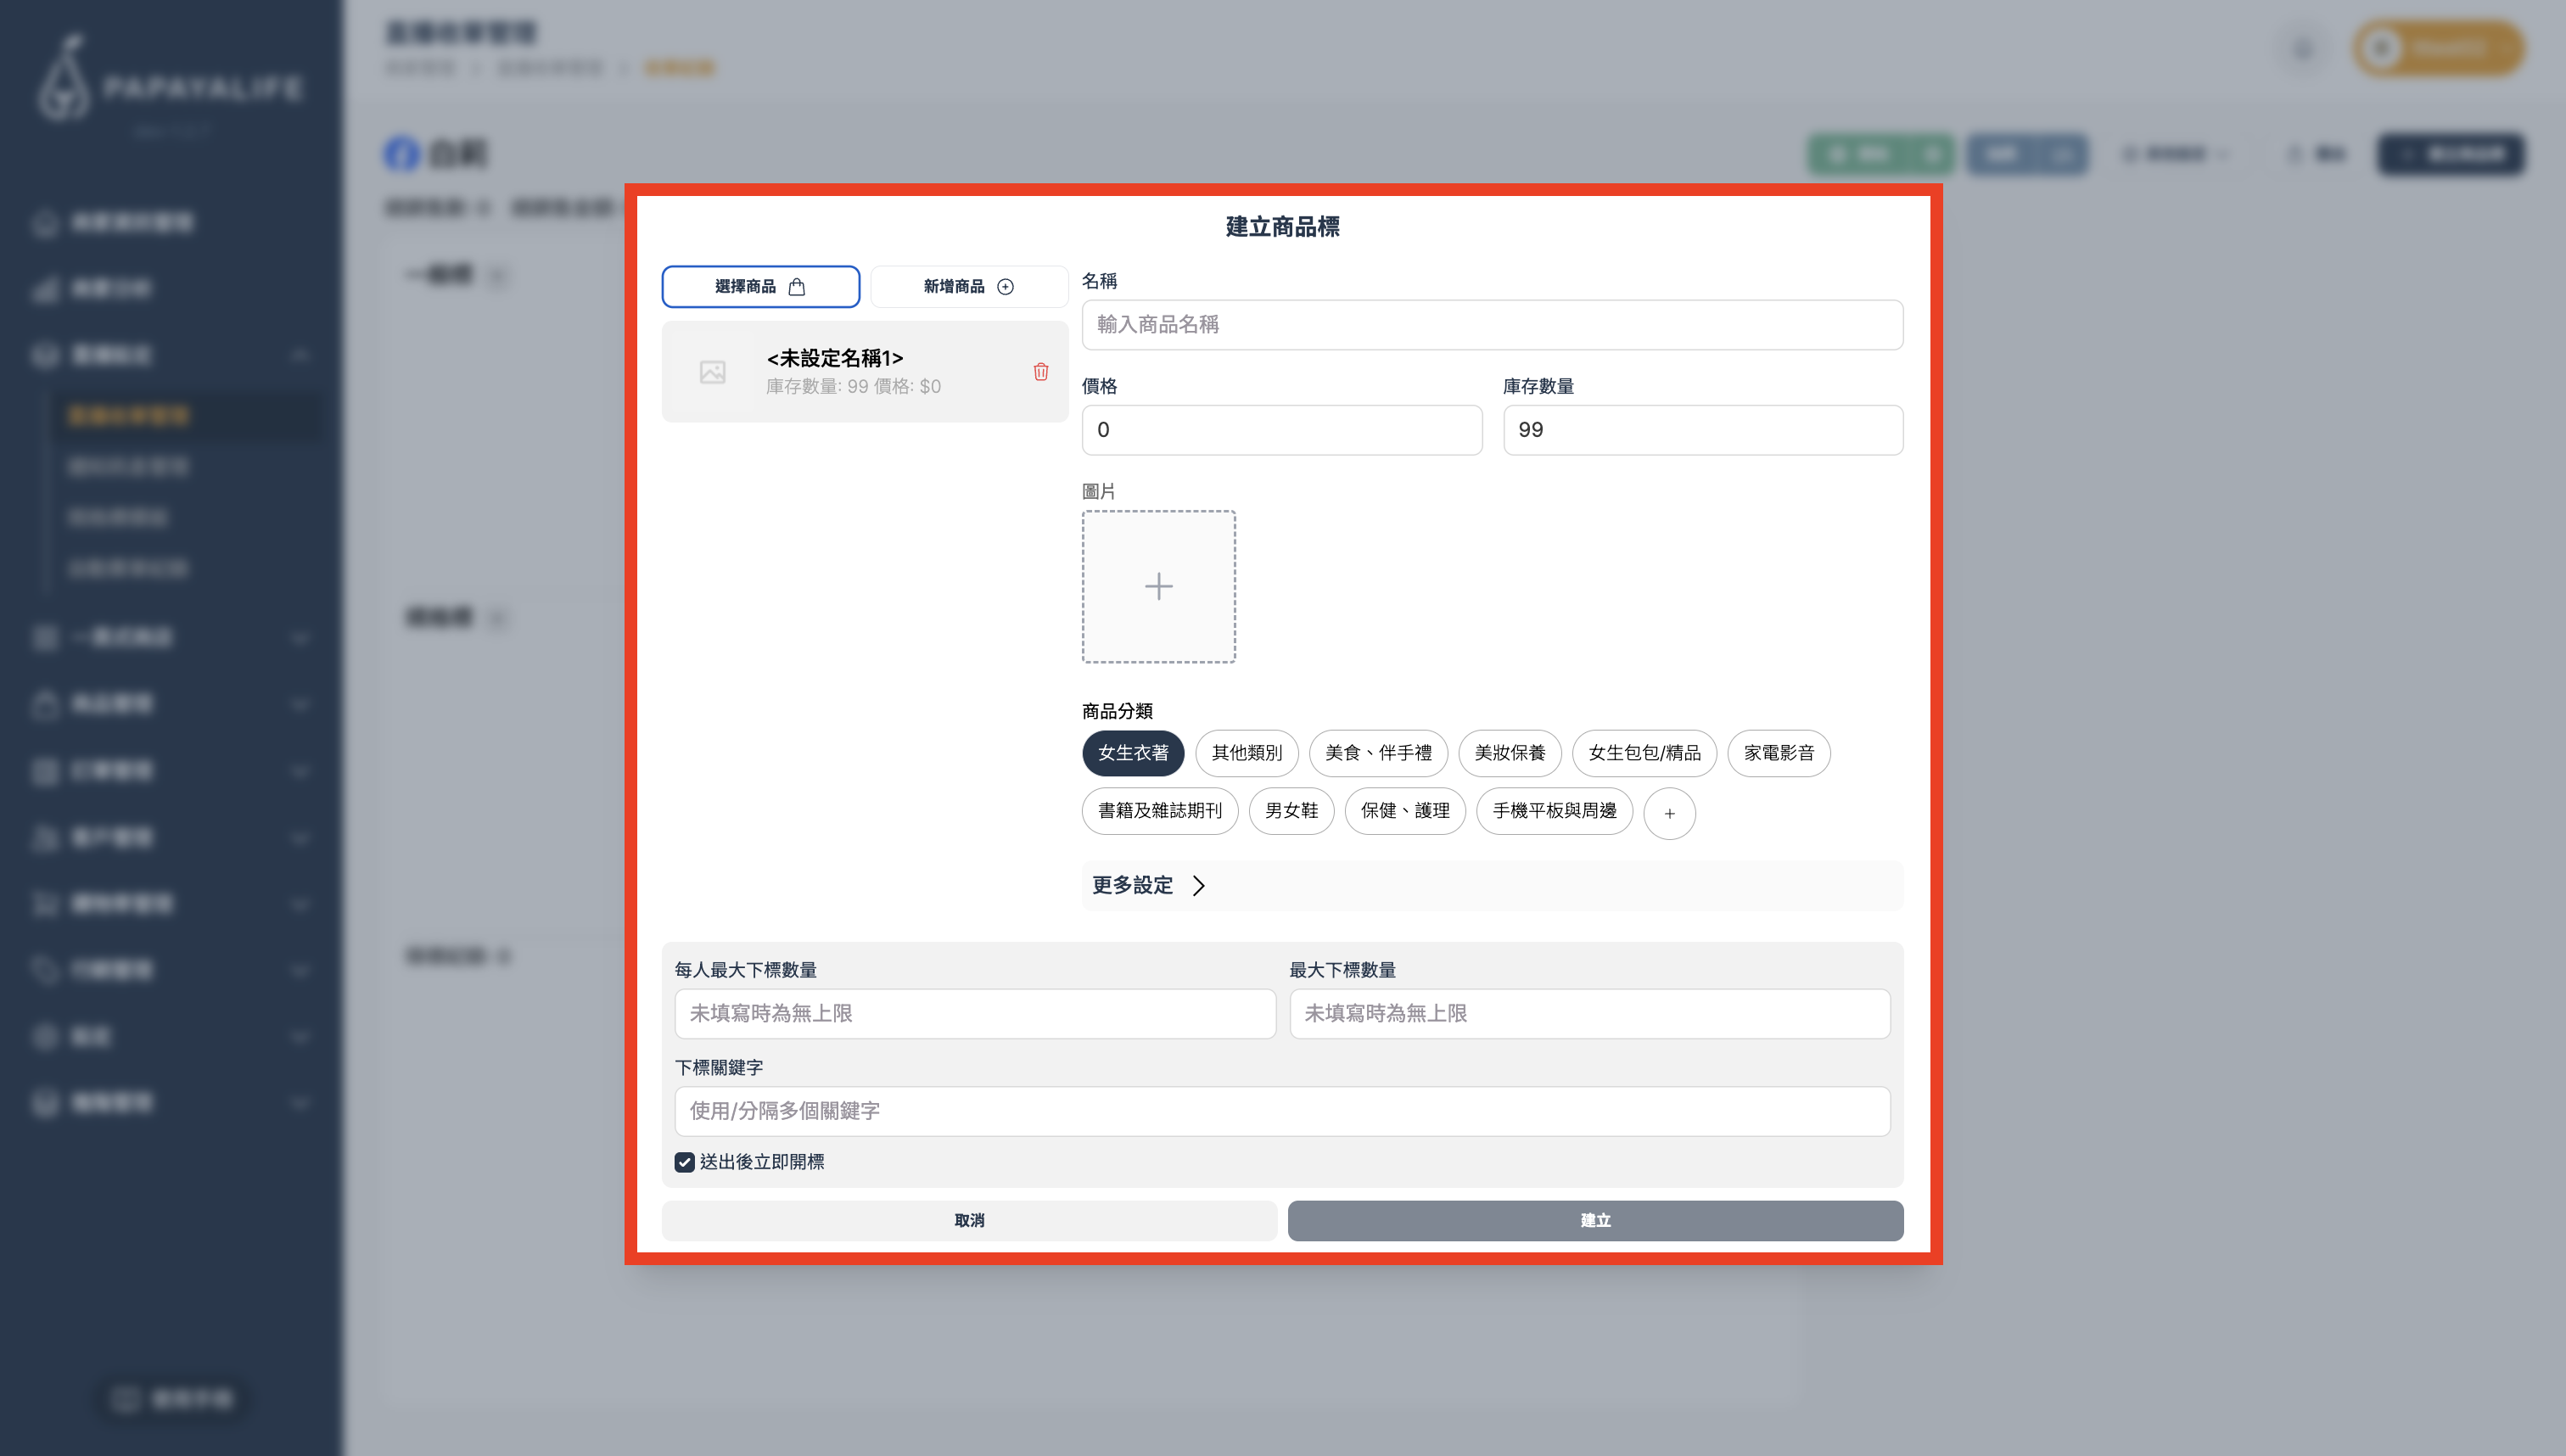Click the add category plus button
Image resolution: width=2566 pixels, height=1456 pixels.
coord(1669,813)
